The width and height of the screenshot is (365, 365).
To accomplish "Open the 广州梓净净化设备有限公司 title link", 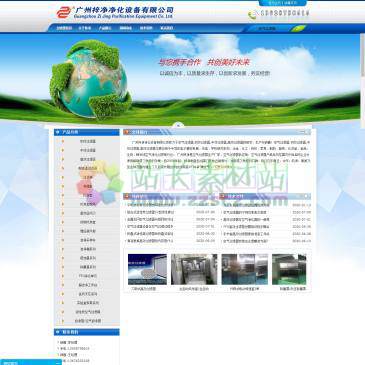I will (125, 10).
